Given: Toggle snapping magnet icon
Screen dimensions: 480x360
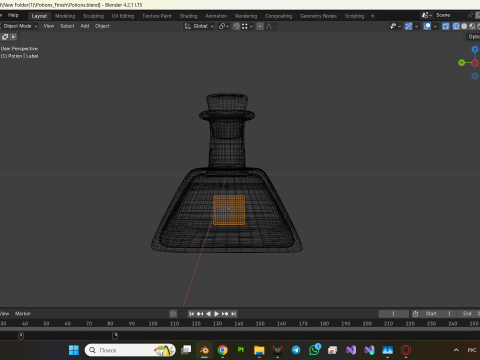Looking at the screenshot, I should [236, 26].
